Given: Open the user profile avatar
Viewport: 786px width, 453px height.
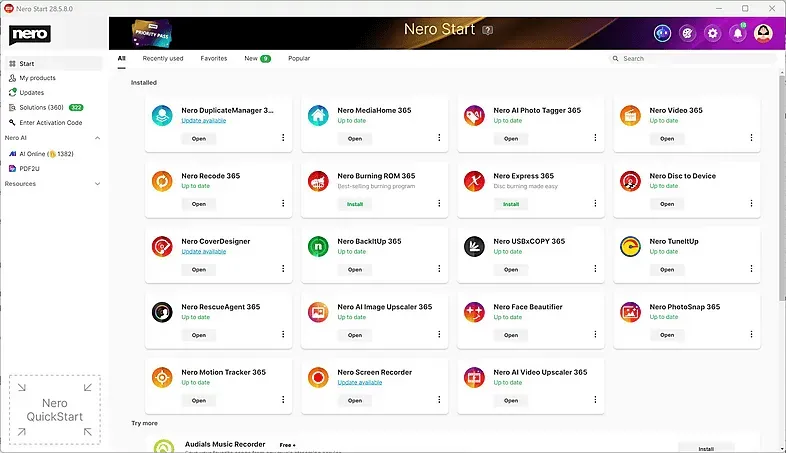Looking at the screenshot, I should click(x=763, y=34).
